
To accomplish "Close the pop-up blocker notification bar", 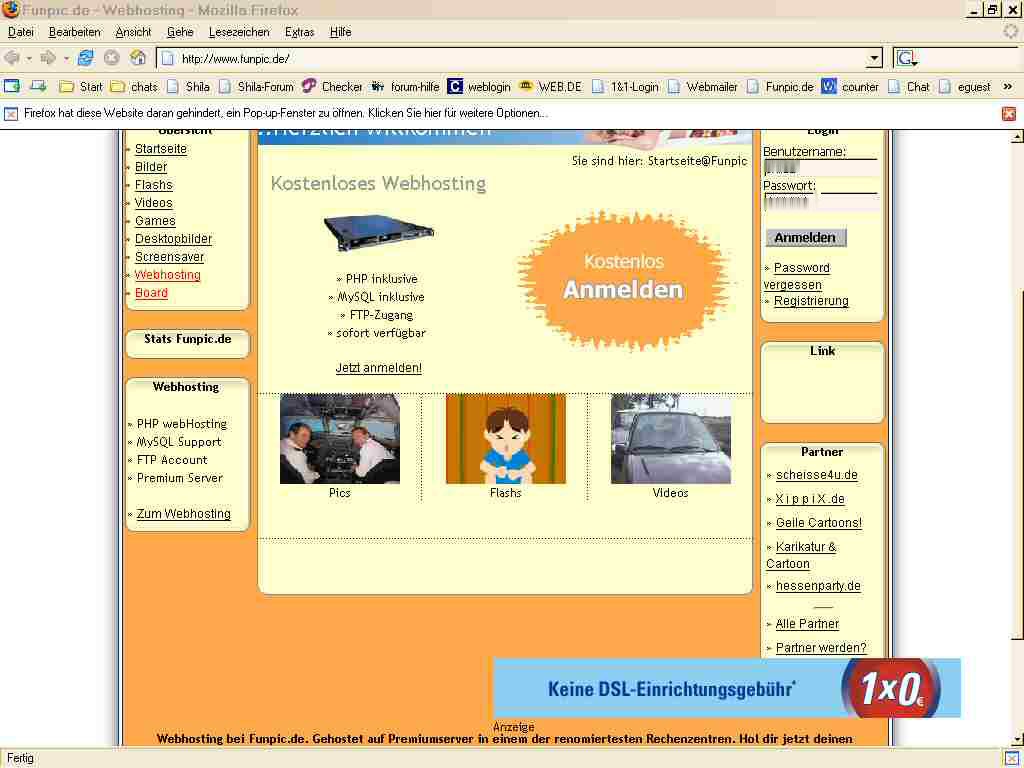I will click(1009, 113).
